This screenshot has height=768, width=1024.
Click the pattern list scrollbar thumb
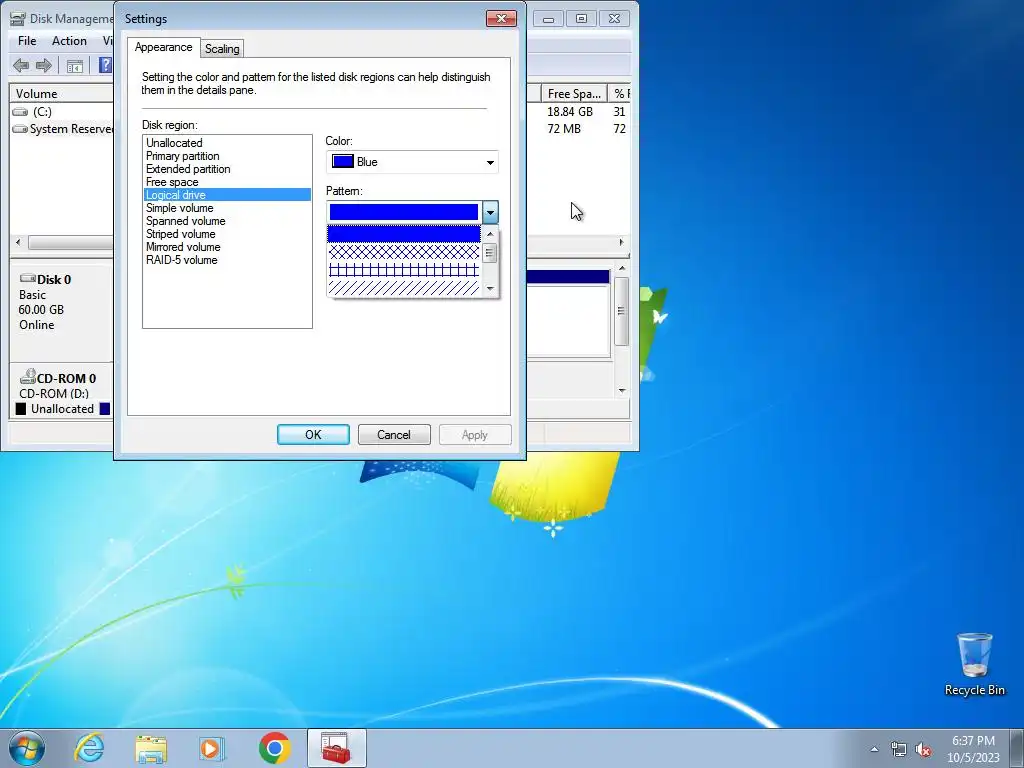[x=490, y=252]
